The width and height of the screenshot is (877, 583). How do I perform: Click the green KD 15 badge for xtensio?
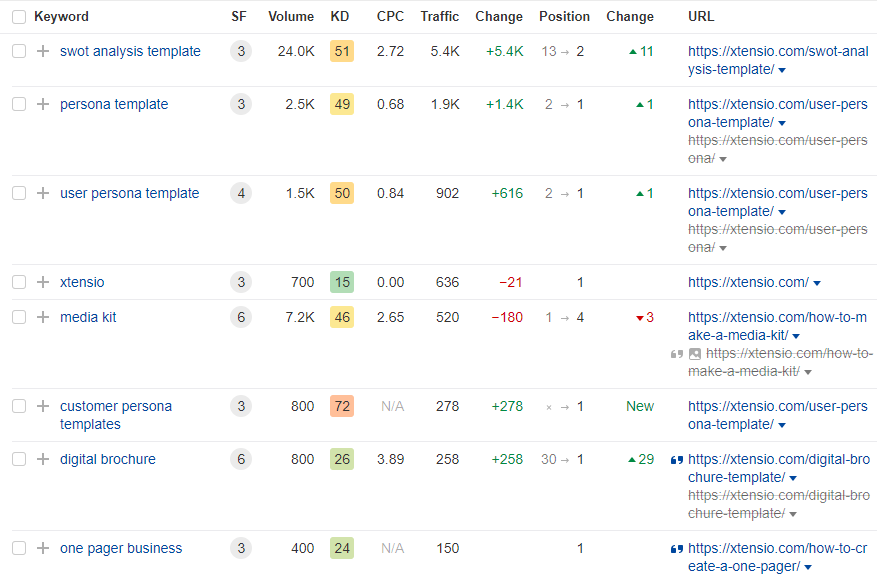coord(342,283)
